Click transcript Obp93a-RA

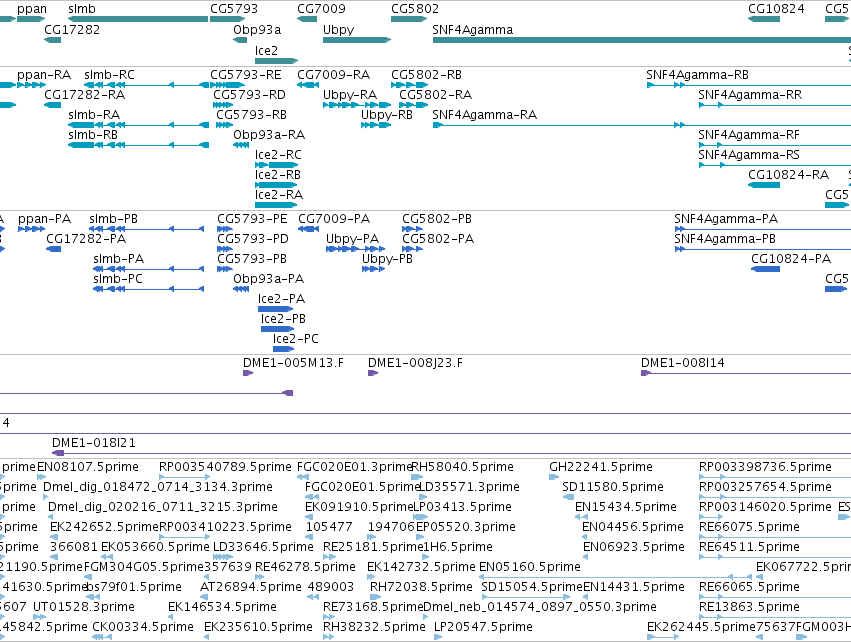point(269,135)
